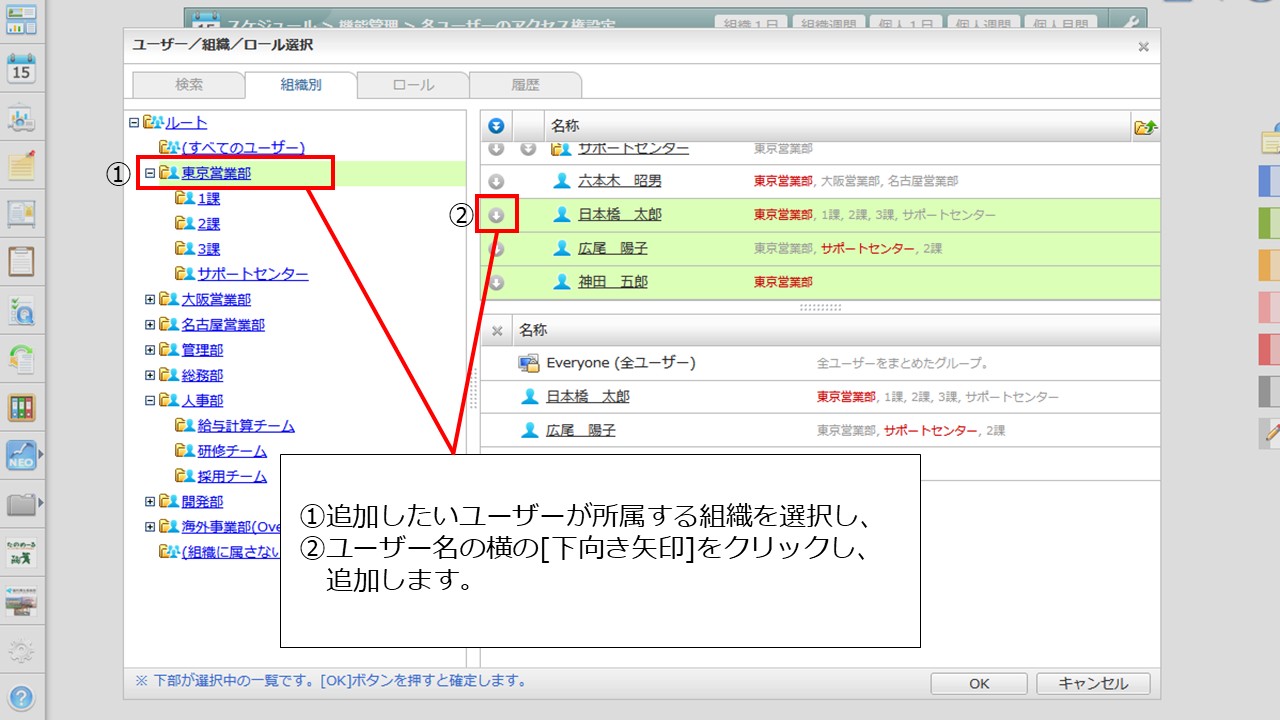
Task: Click the down arrow beside 日本橋 太郎
Action: tap(496, 215)
